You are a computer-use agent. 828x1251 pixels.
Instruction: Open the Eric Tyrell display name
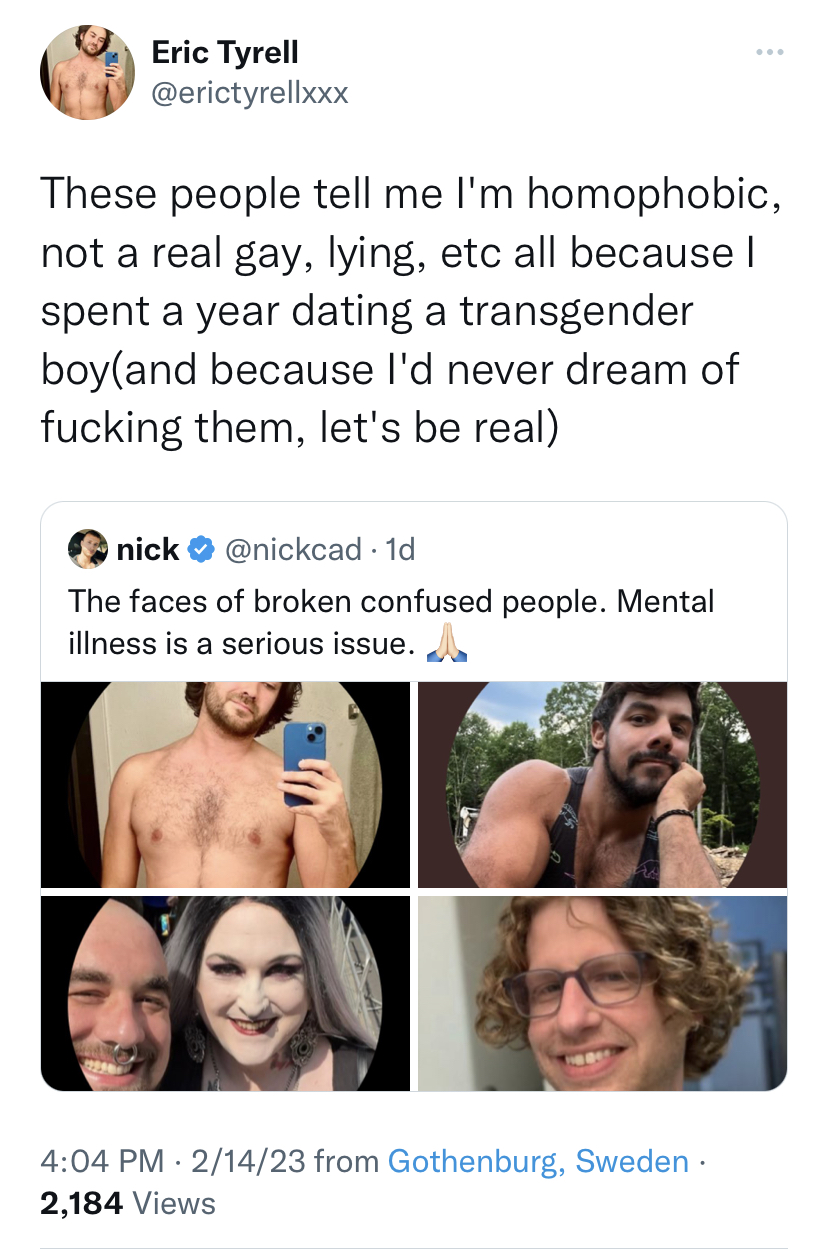225,52
